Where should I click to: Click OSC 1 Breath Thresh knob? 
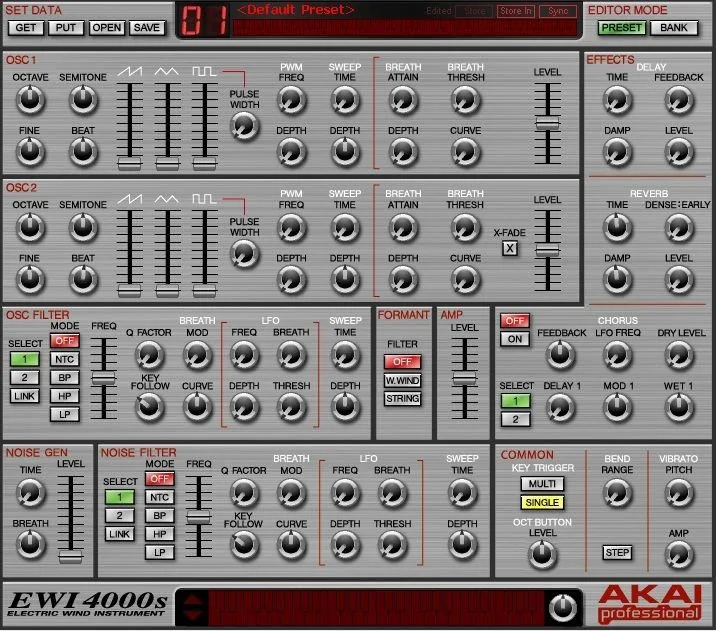coord(465,100)
